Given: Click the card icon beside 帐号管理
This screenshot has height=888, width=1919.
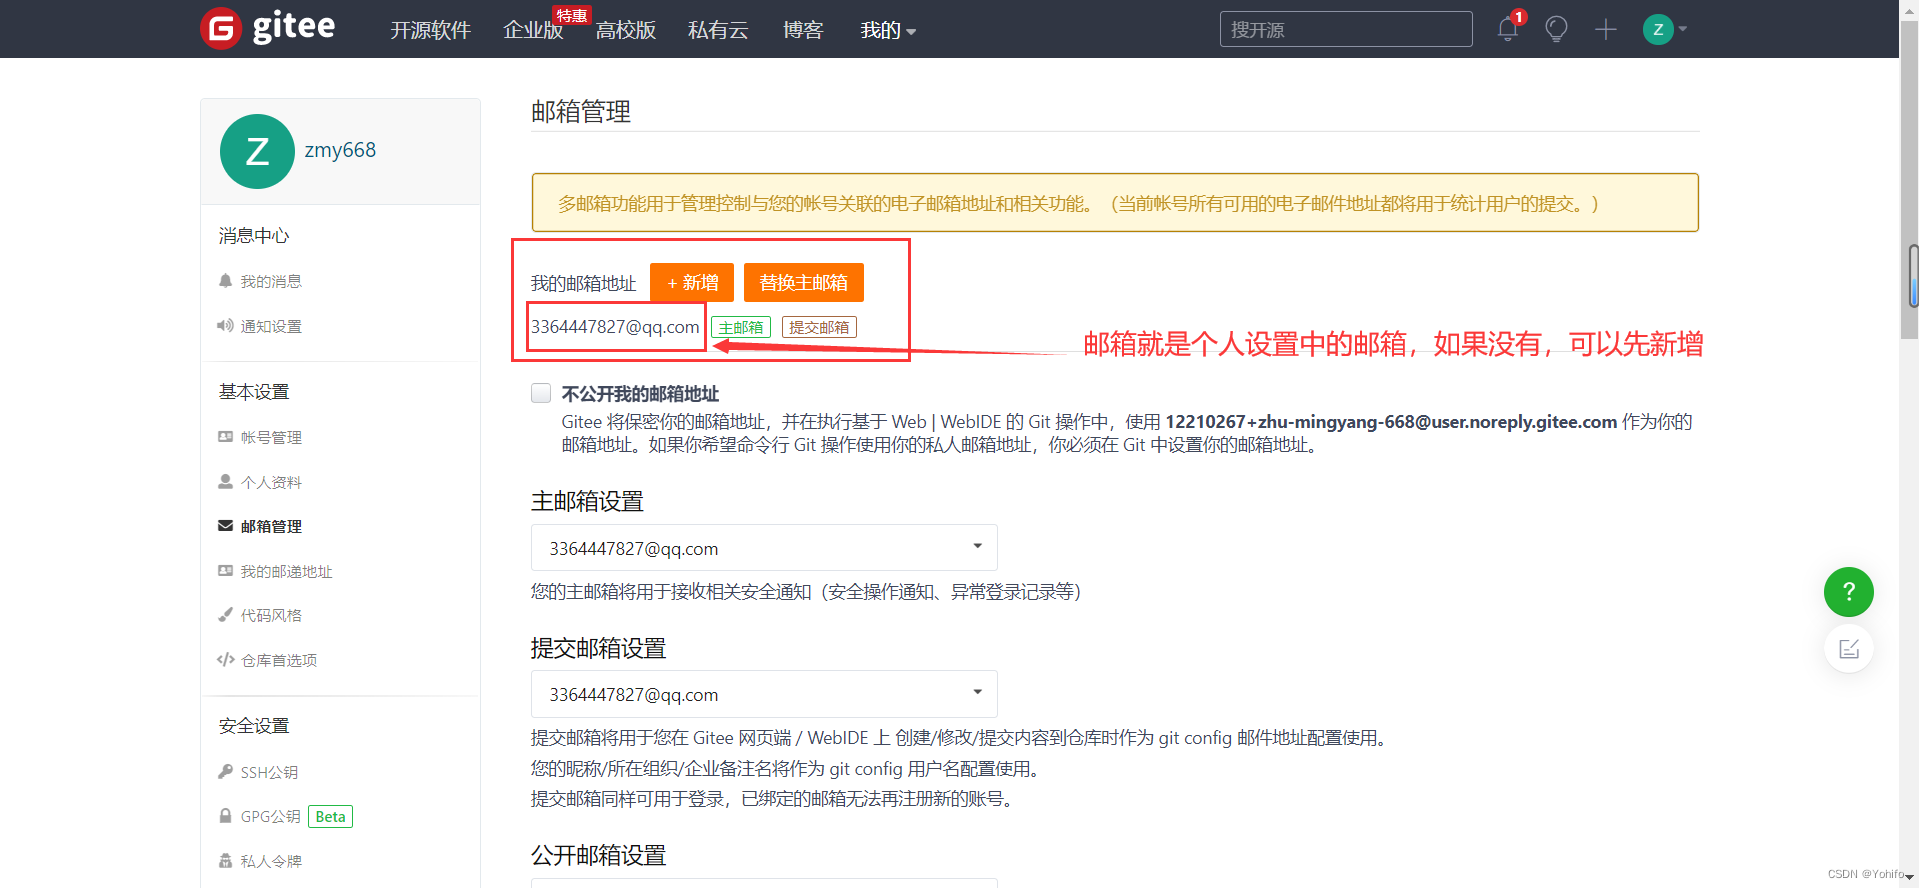Looking at the screenshot, I should pyautogui.click(x=226, y=437).
